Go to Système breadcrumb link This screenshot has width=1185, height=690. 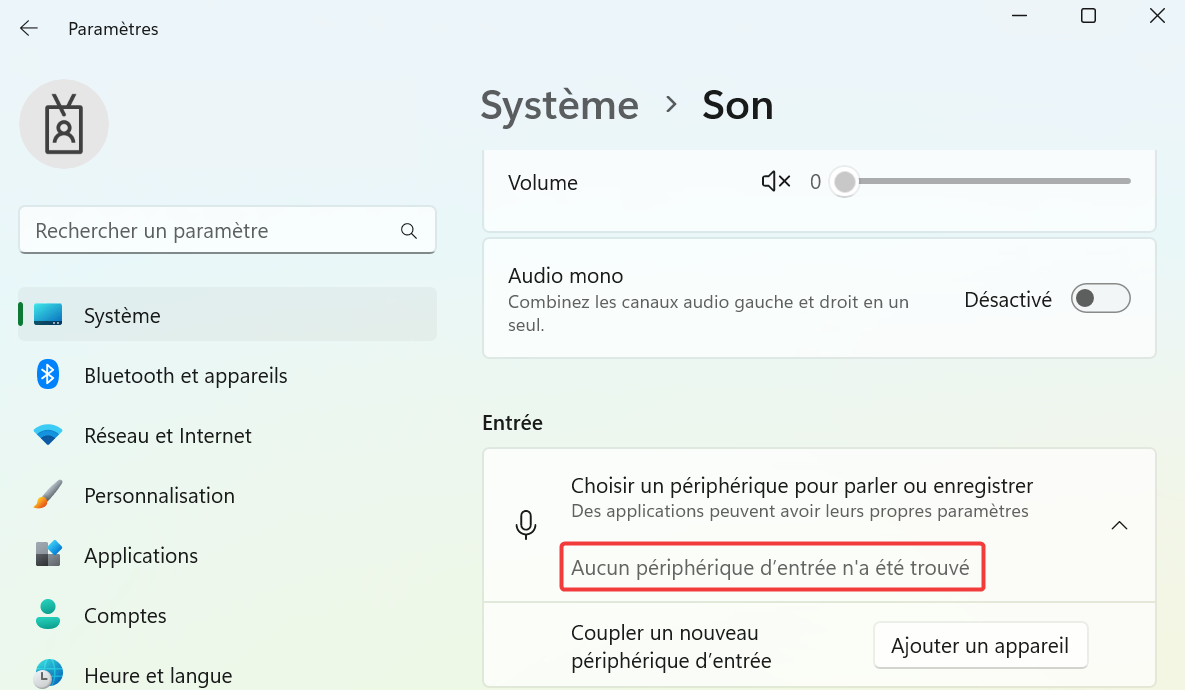pos(560,105)
